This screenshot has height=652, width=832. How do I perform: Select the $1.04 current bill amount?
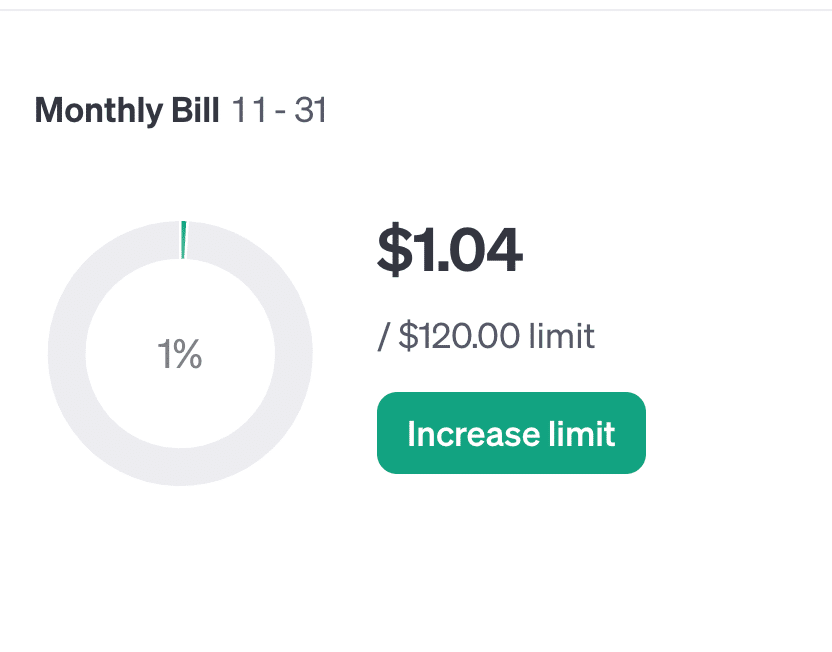click(449, 249)
